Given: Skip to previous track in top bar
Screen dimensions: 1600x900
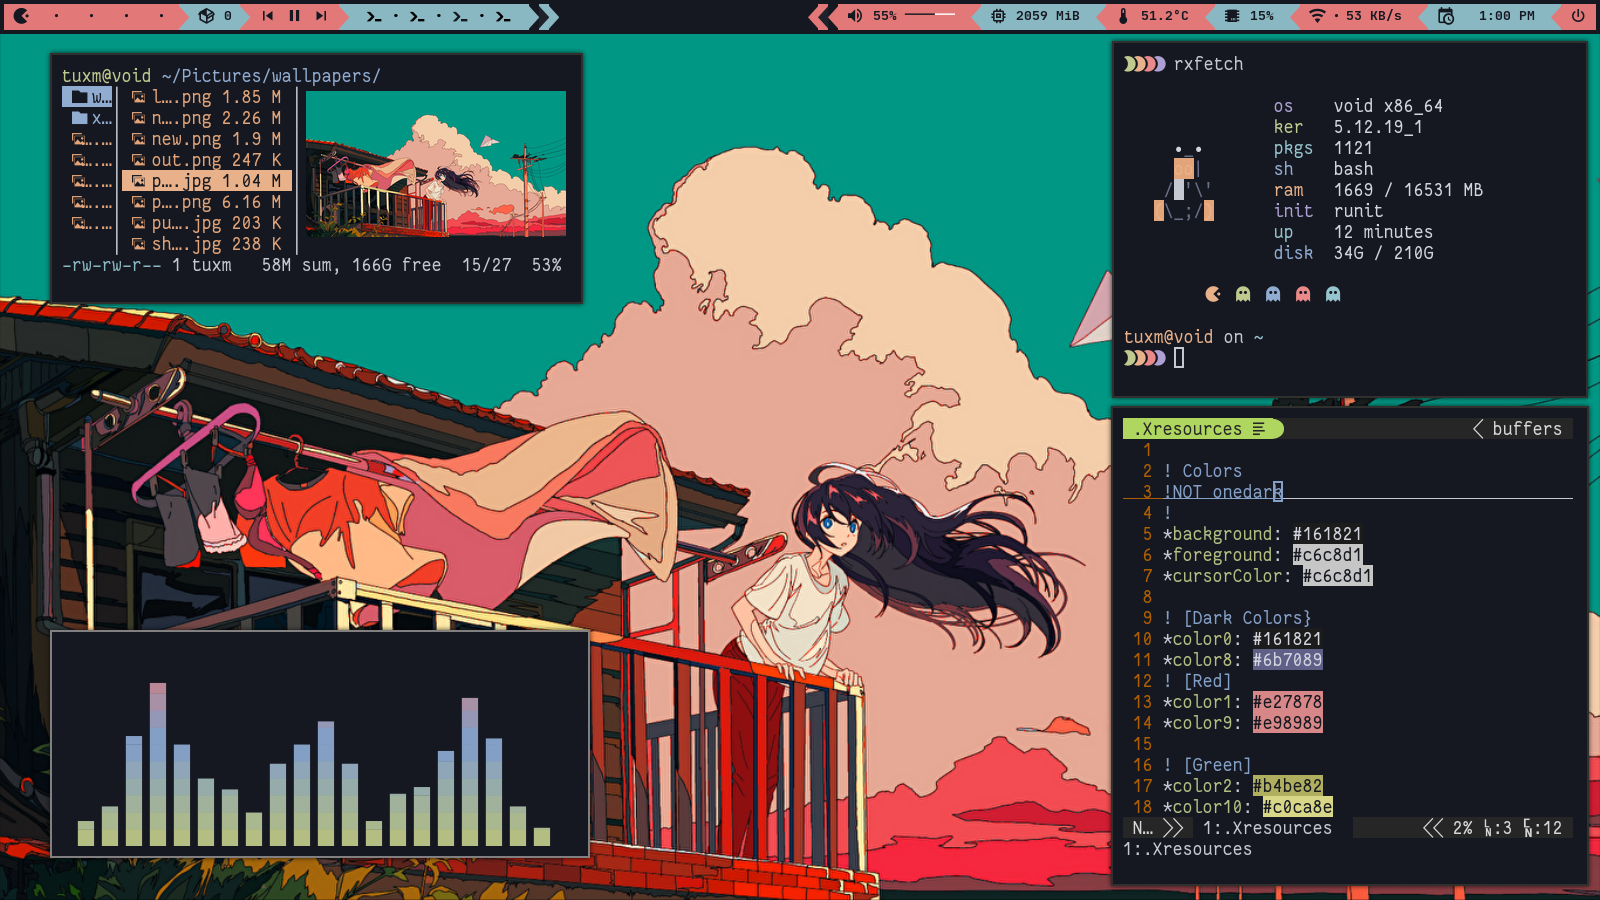Looking at the screenshot, I should pos(267,16).
